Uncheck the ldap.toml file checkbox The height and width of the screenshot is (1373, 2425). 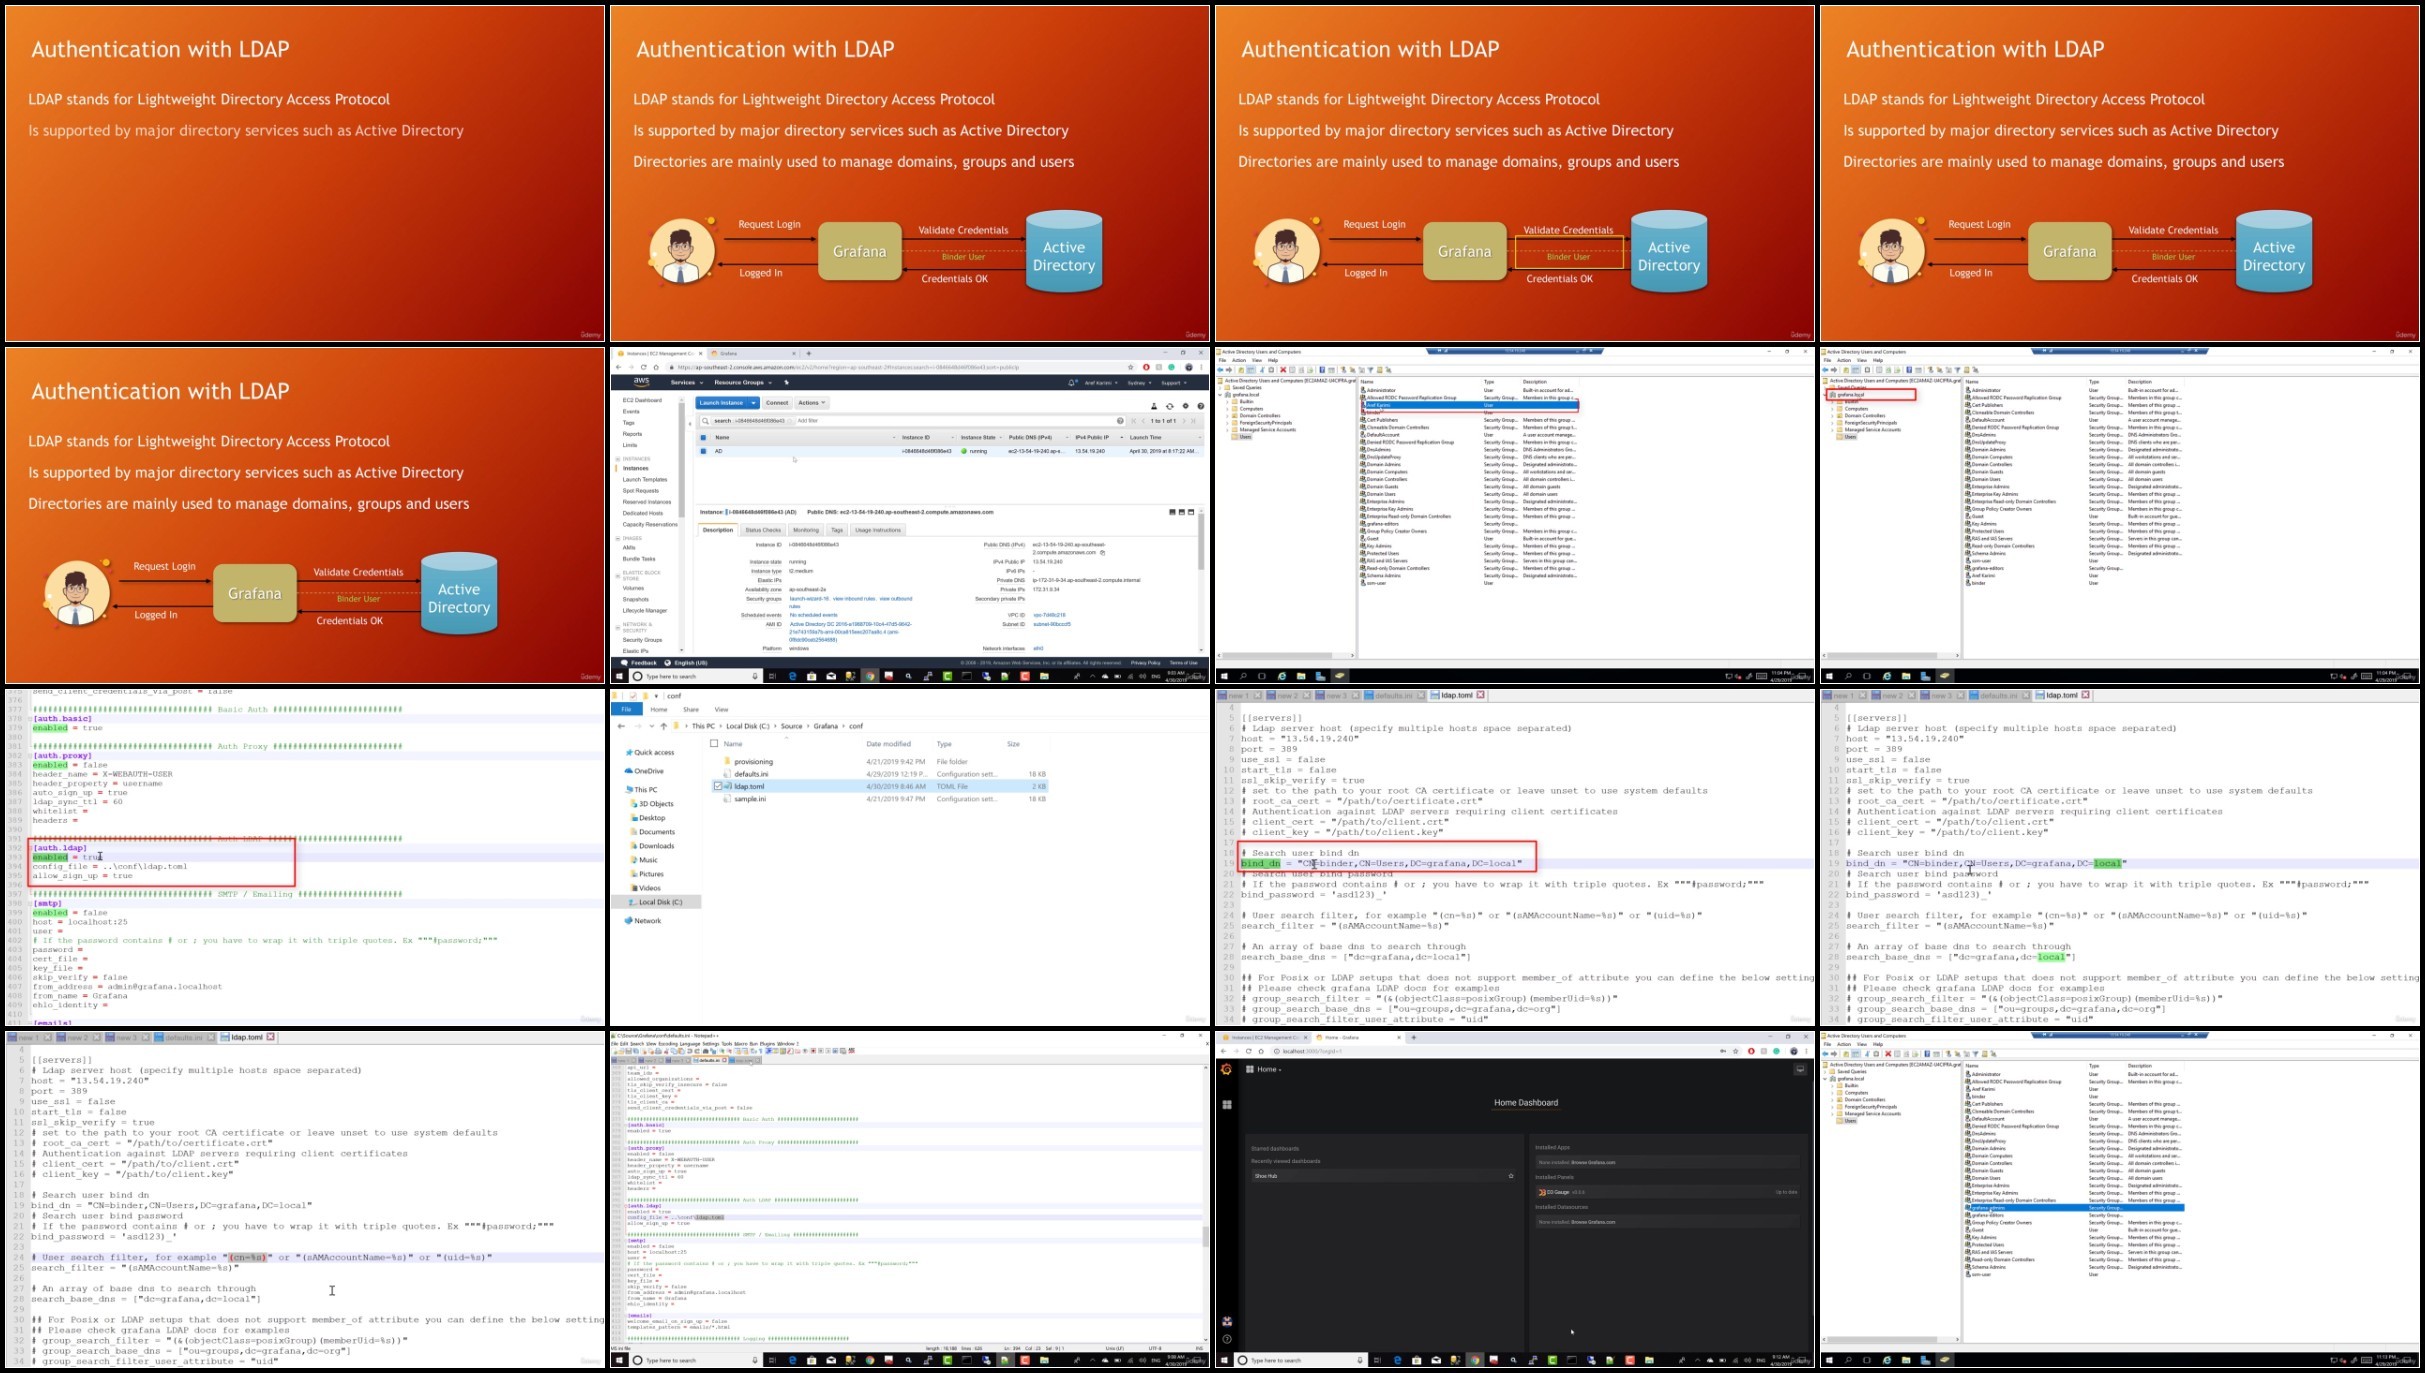(x=717, y=786)
